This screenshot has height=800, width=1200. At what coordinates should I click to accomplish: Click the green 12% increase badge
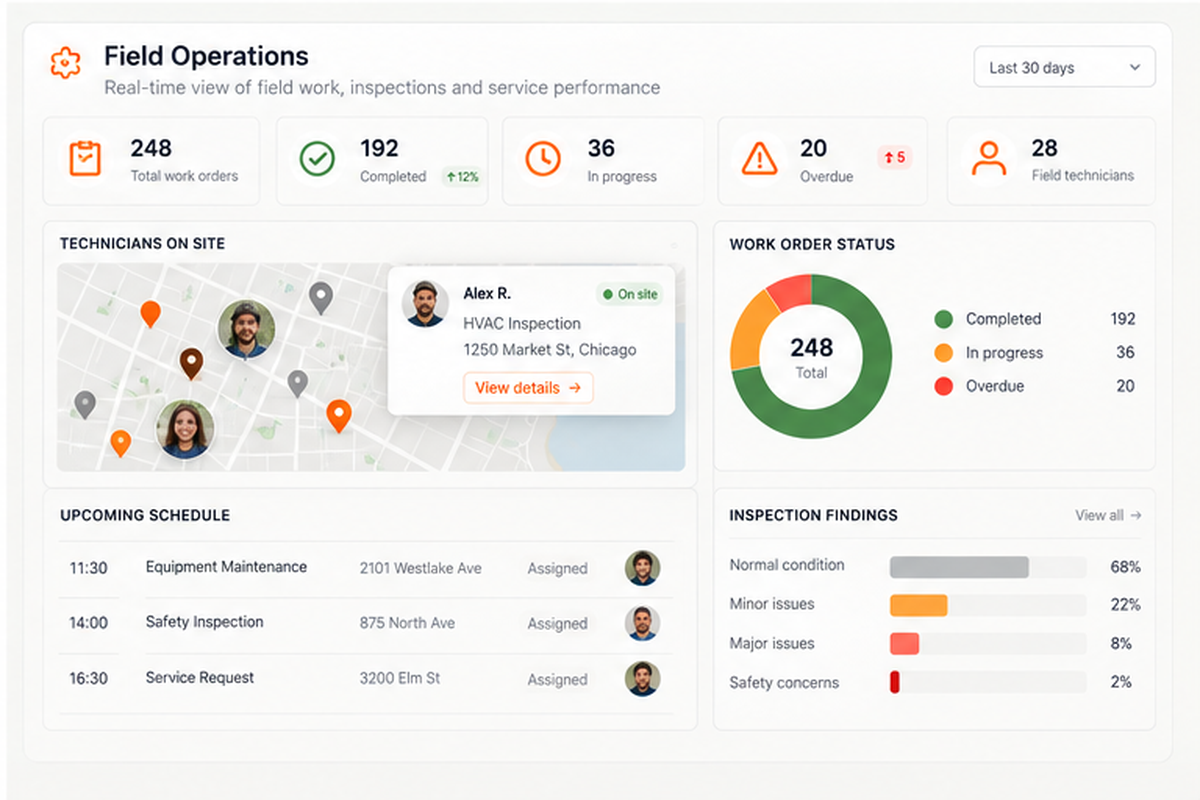click(x=462, y=177)
